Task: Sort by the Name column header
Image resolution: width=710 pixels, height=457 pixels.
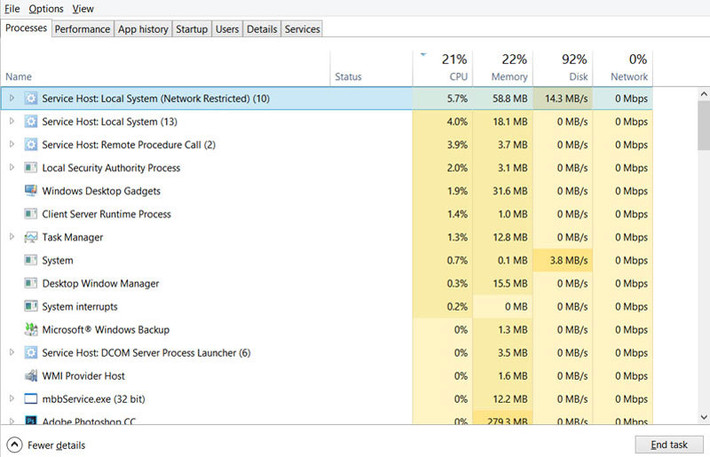Action: (x=165, y=67)
